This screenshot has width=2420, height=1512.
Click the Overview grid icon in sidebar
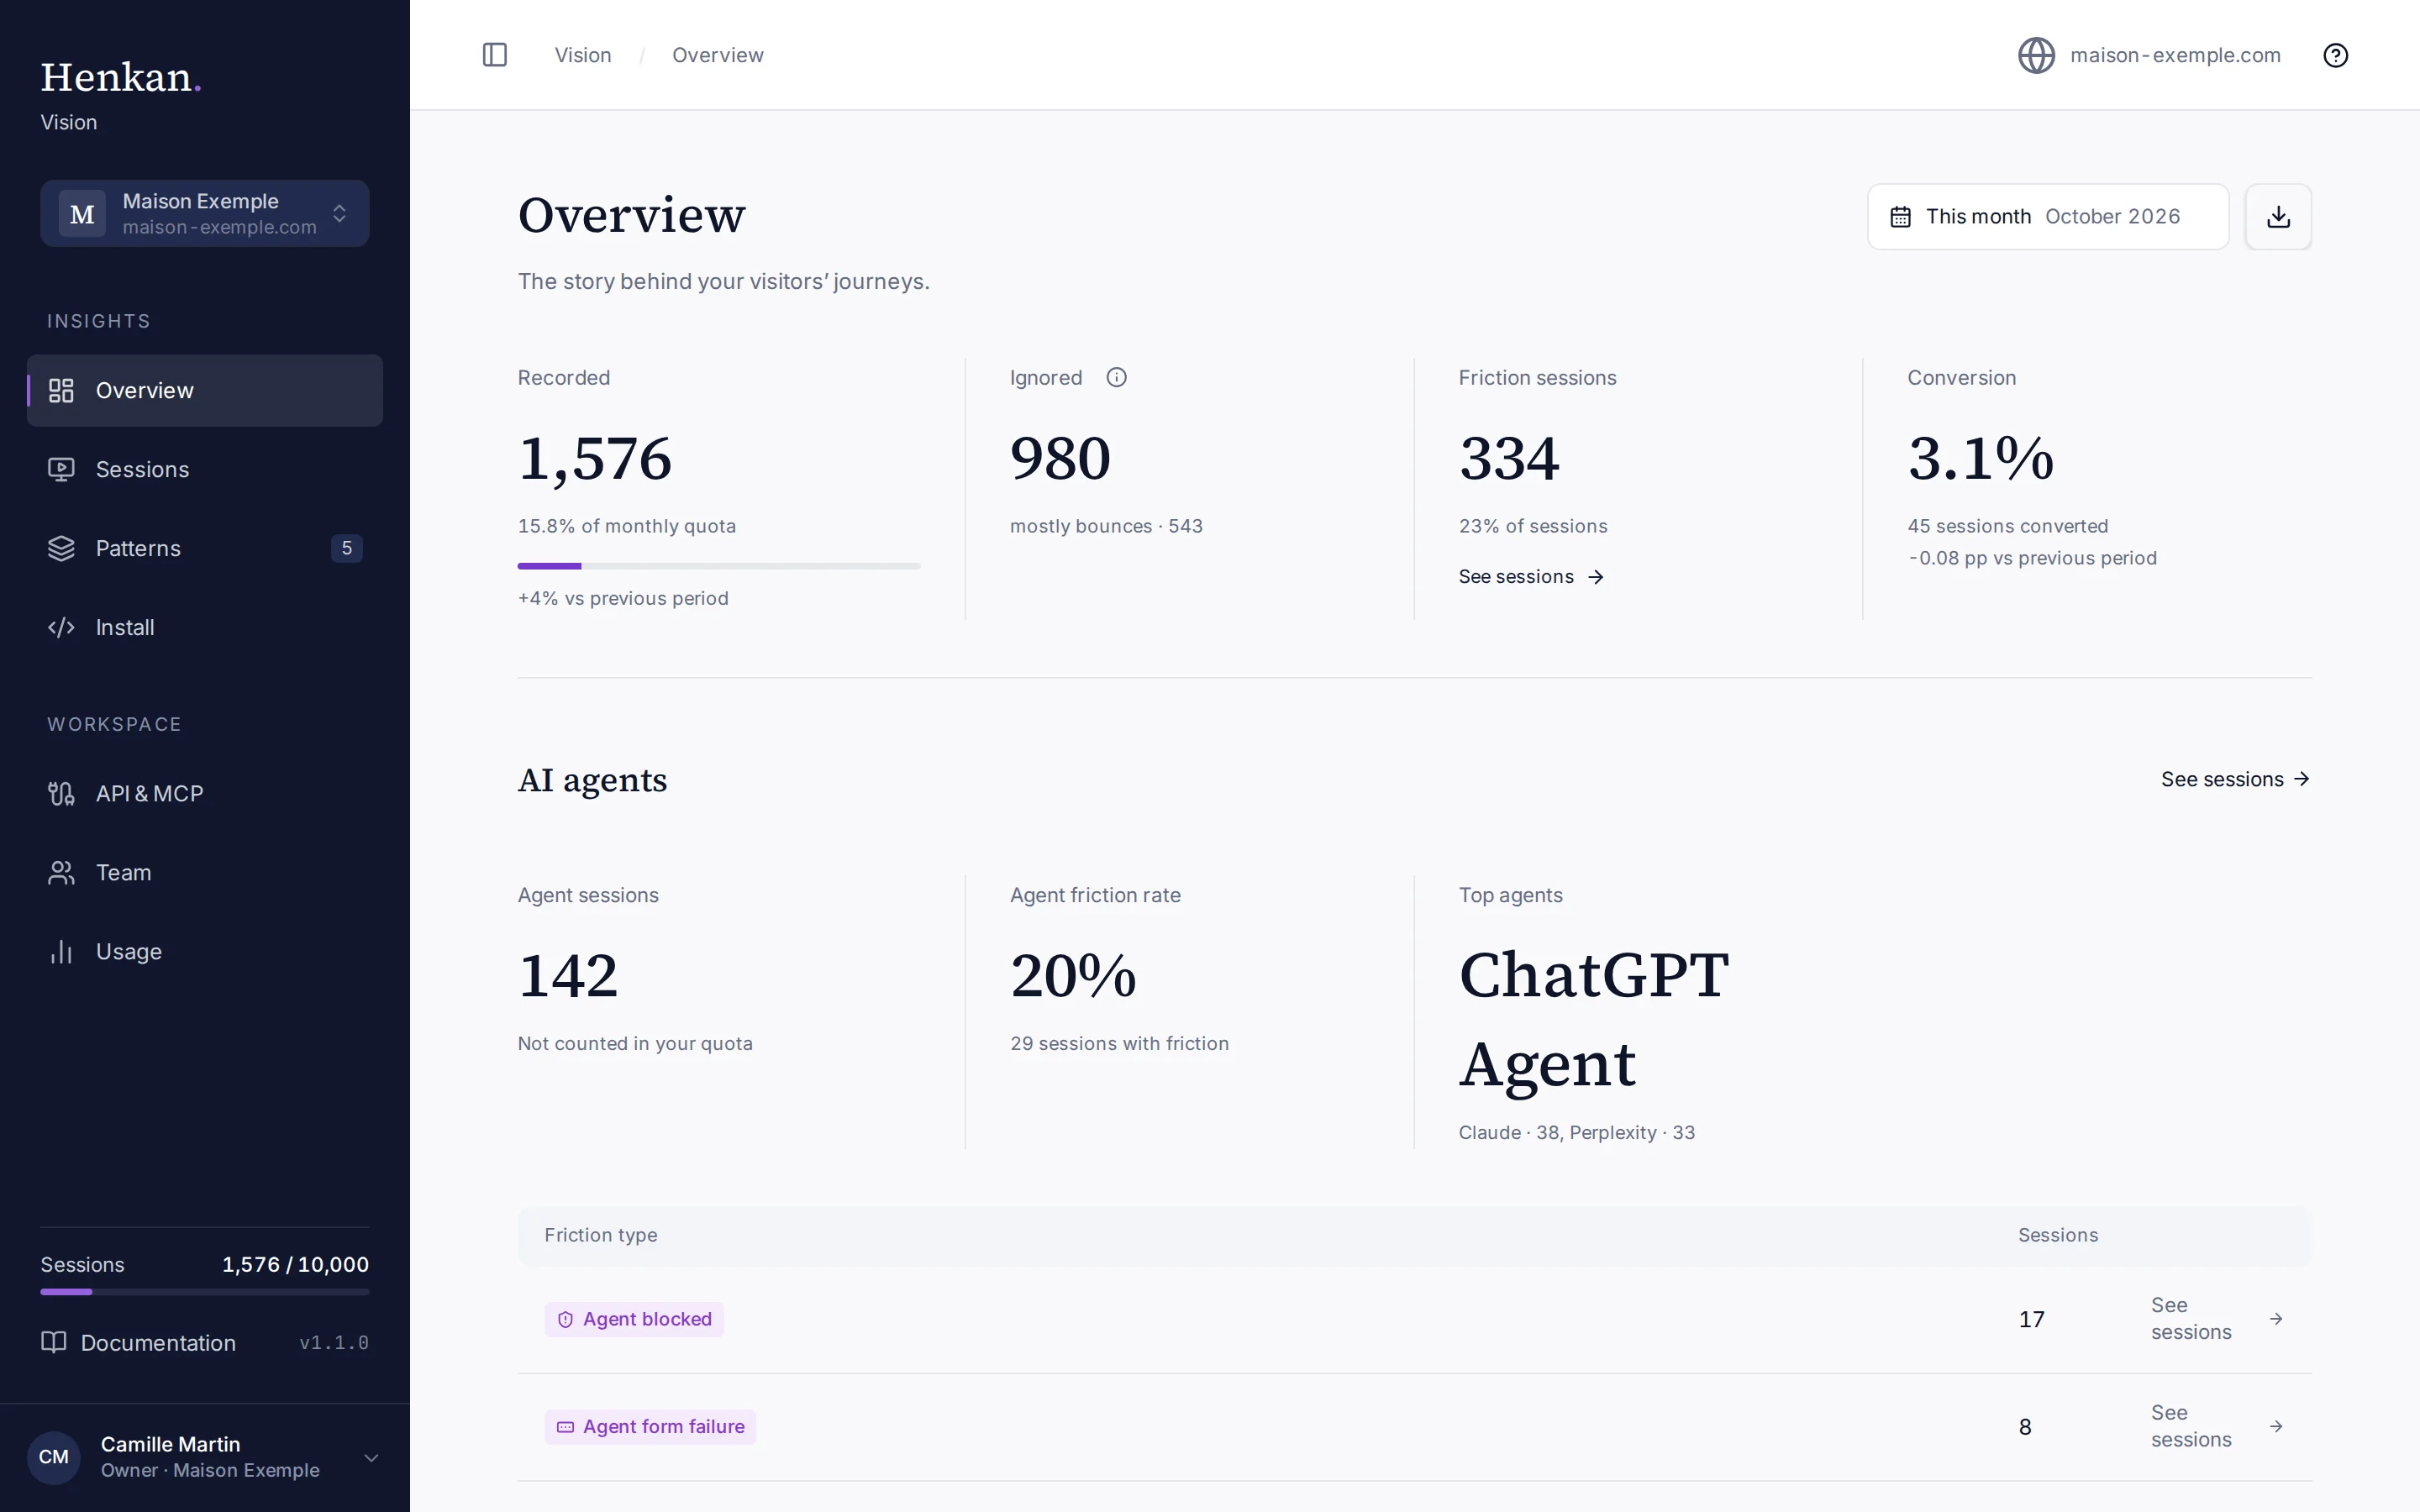(62, 390)
